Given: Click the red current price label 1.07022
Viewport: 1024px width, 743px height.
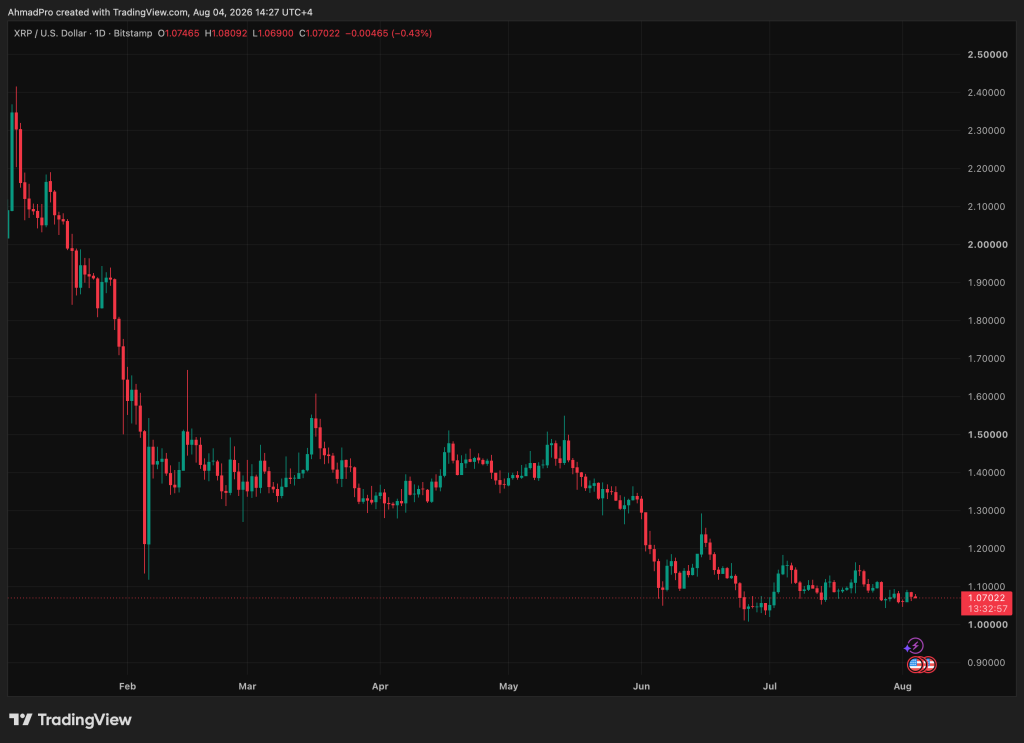Looking at the screenshot, I should pos(986,598).
